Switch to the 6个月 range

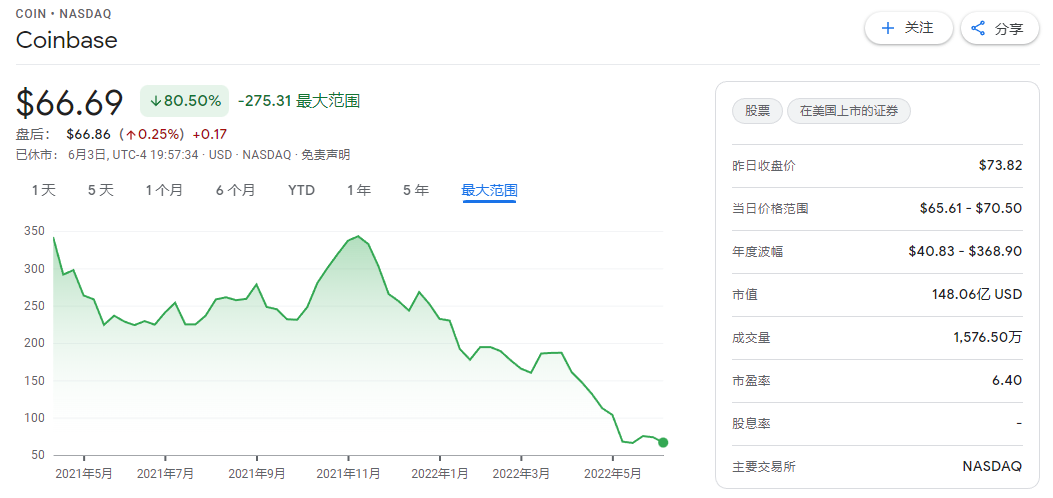coord(235,190)
